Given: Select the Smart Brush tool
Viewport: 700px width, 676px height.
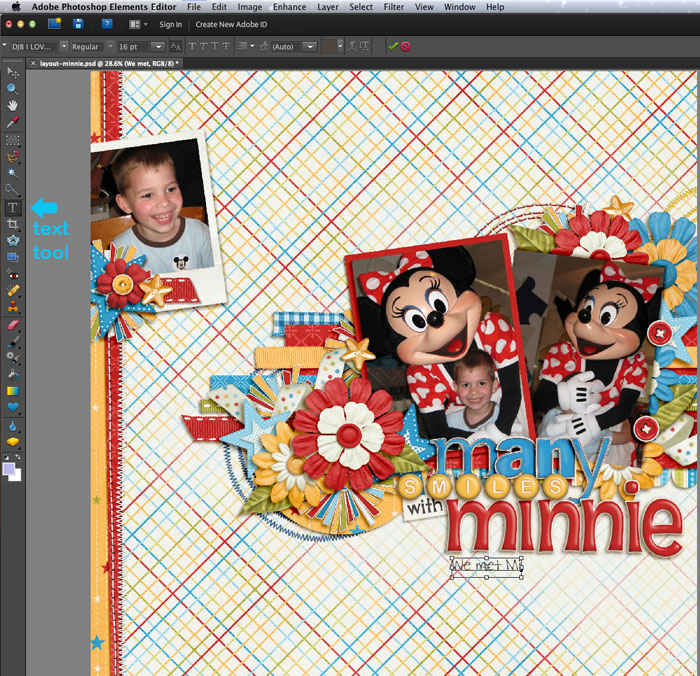Looking at the screenshot, I should 12,358.
